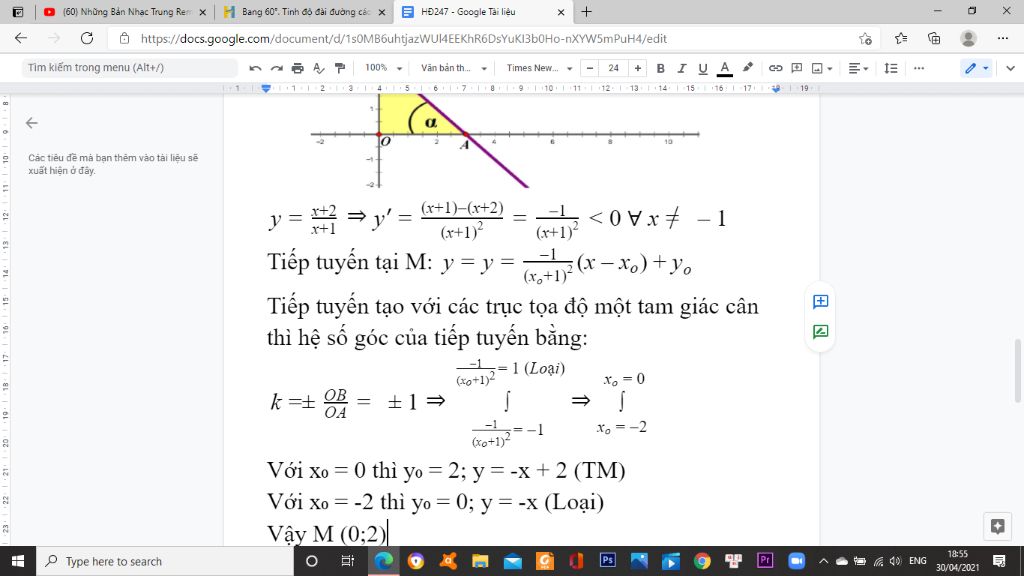Image resolution: width=1024 pixels, height=576 pixels.
Task: Decrease font size with minus button
Action: point(590,68)
